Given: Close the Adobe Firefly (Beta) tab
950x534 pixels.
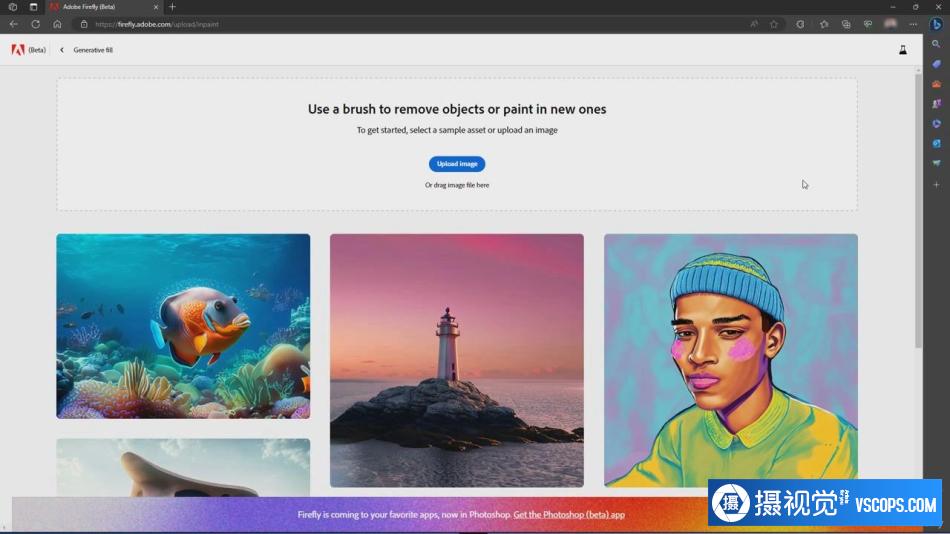Looking at the screenshot, I should (156, 7).
